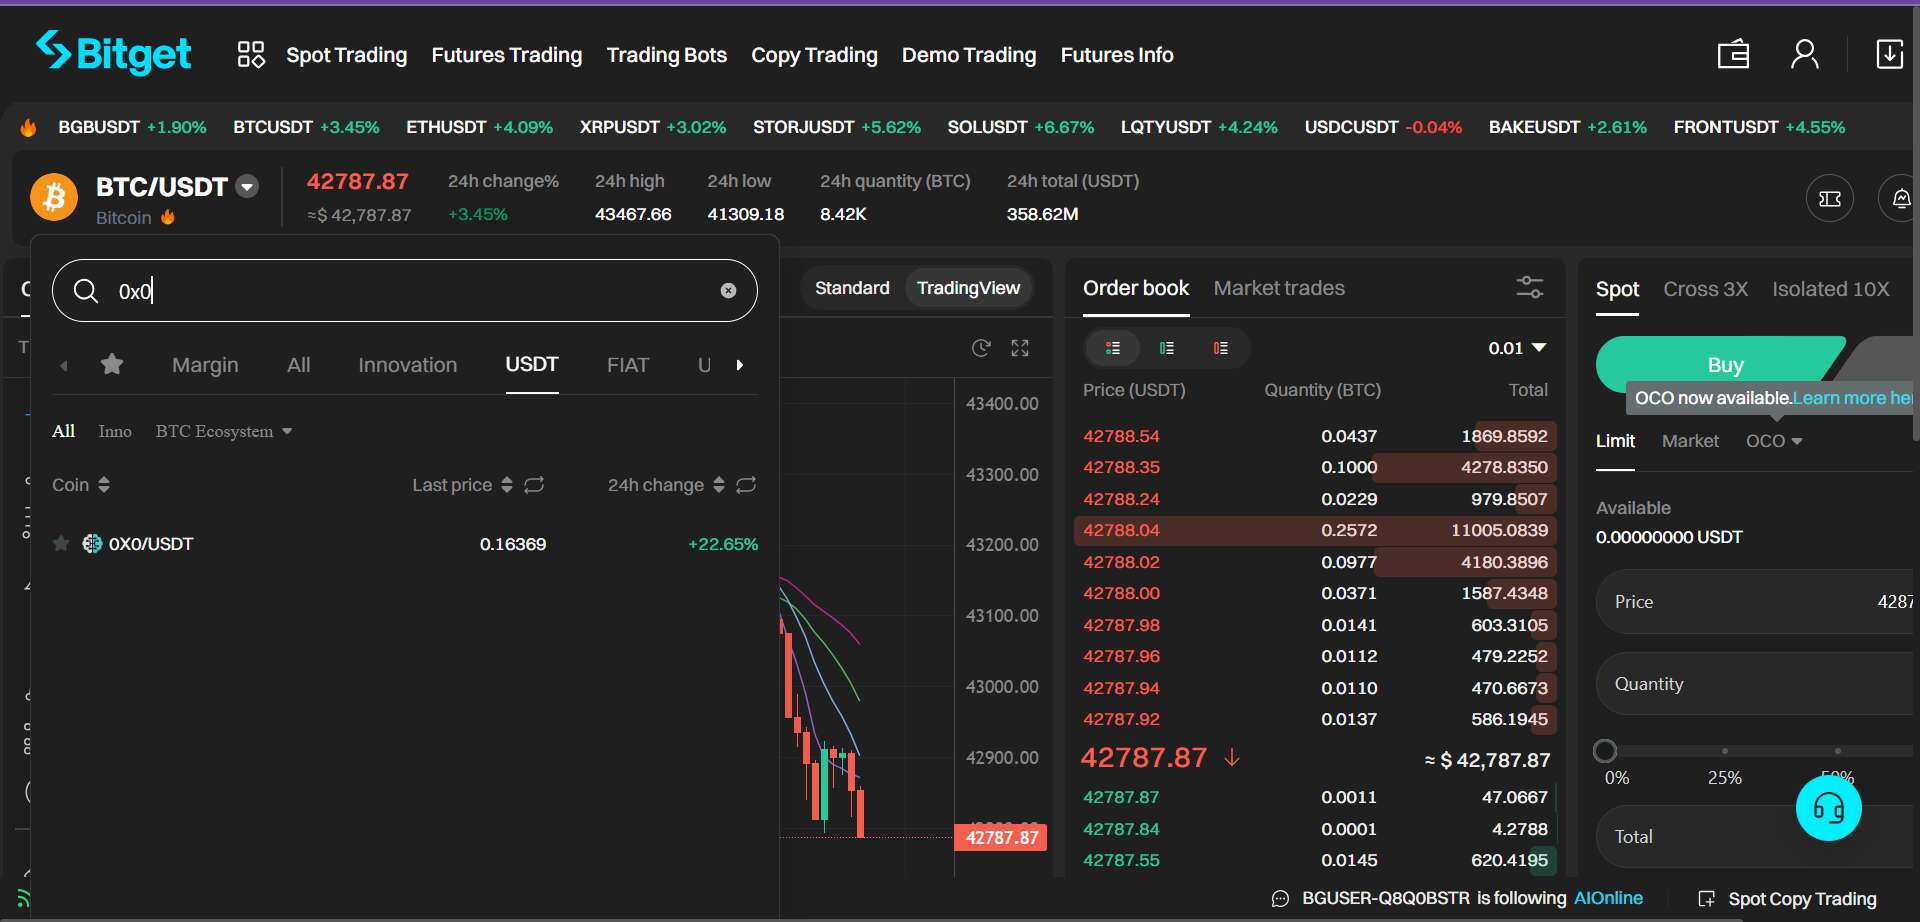Click the green Buy button
The image size is (1920, 922).
[x=1722, y=365]
